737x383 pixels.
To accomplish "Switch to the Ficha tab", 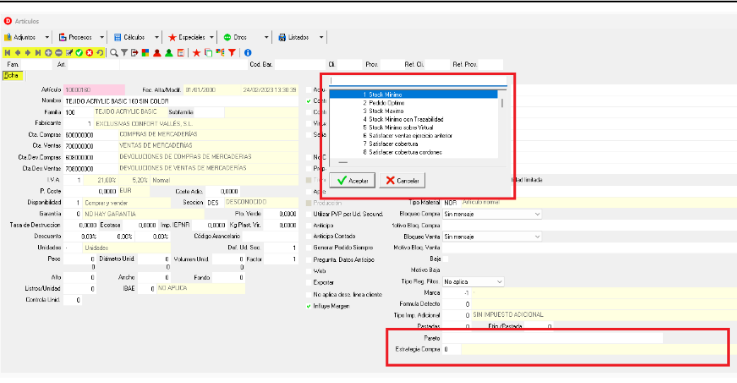I will (x=12, y=76).
